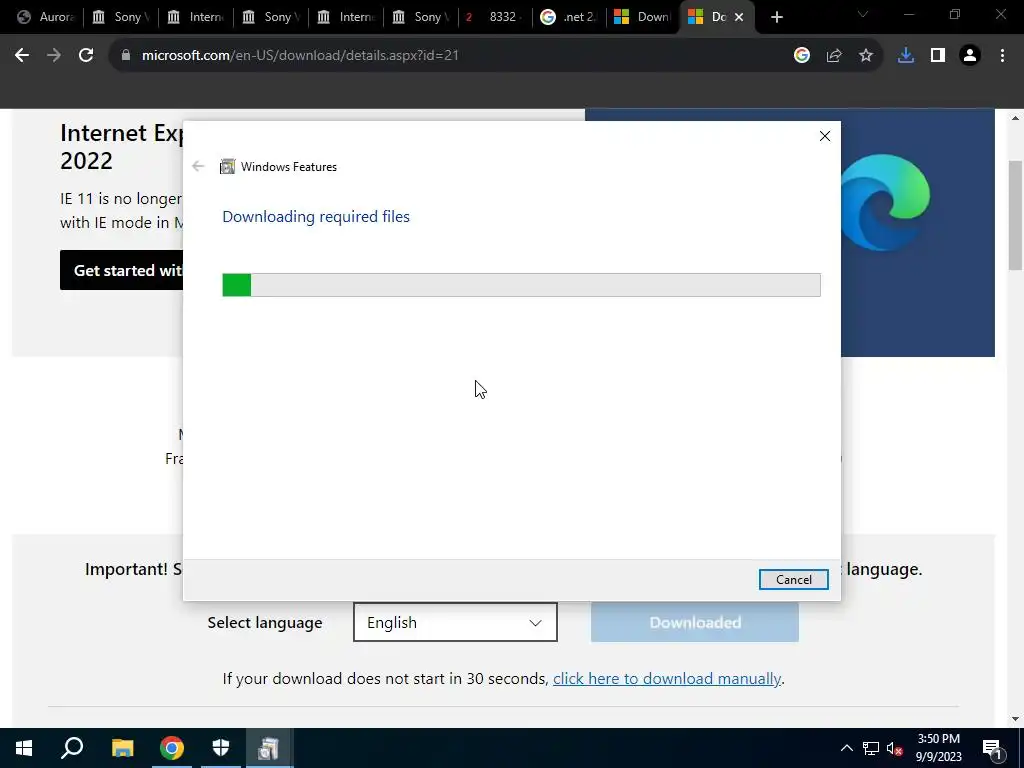
Task: Open muted volume tray icon
Action: point(895,748)
